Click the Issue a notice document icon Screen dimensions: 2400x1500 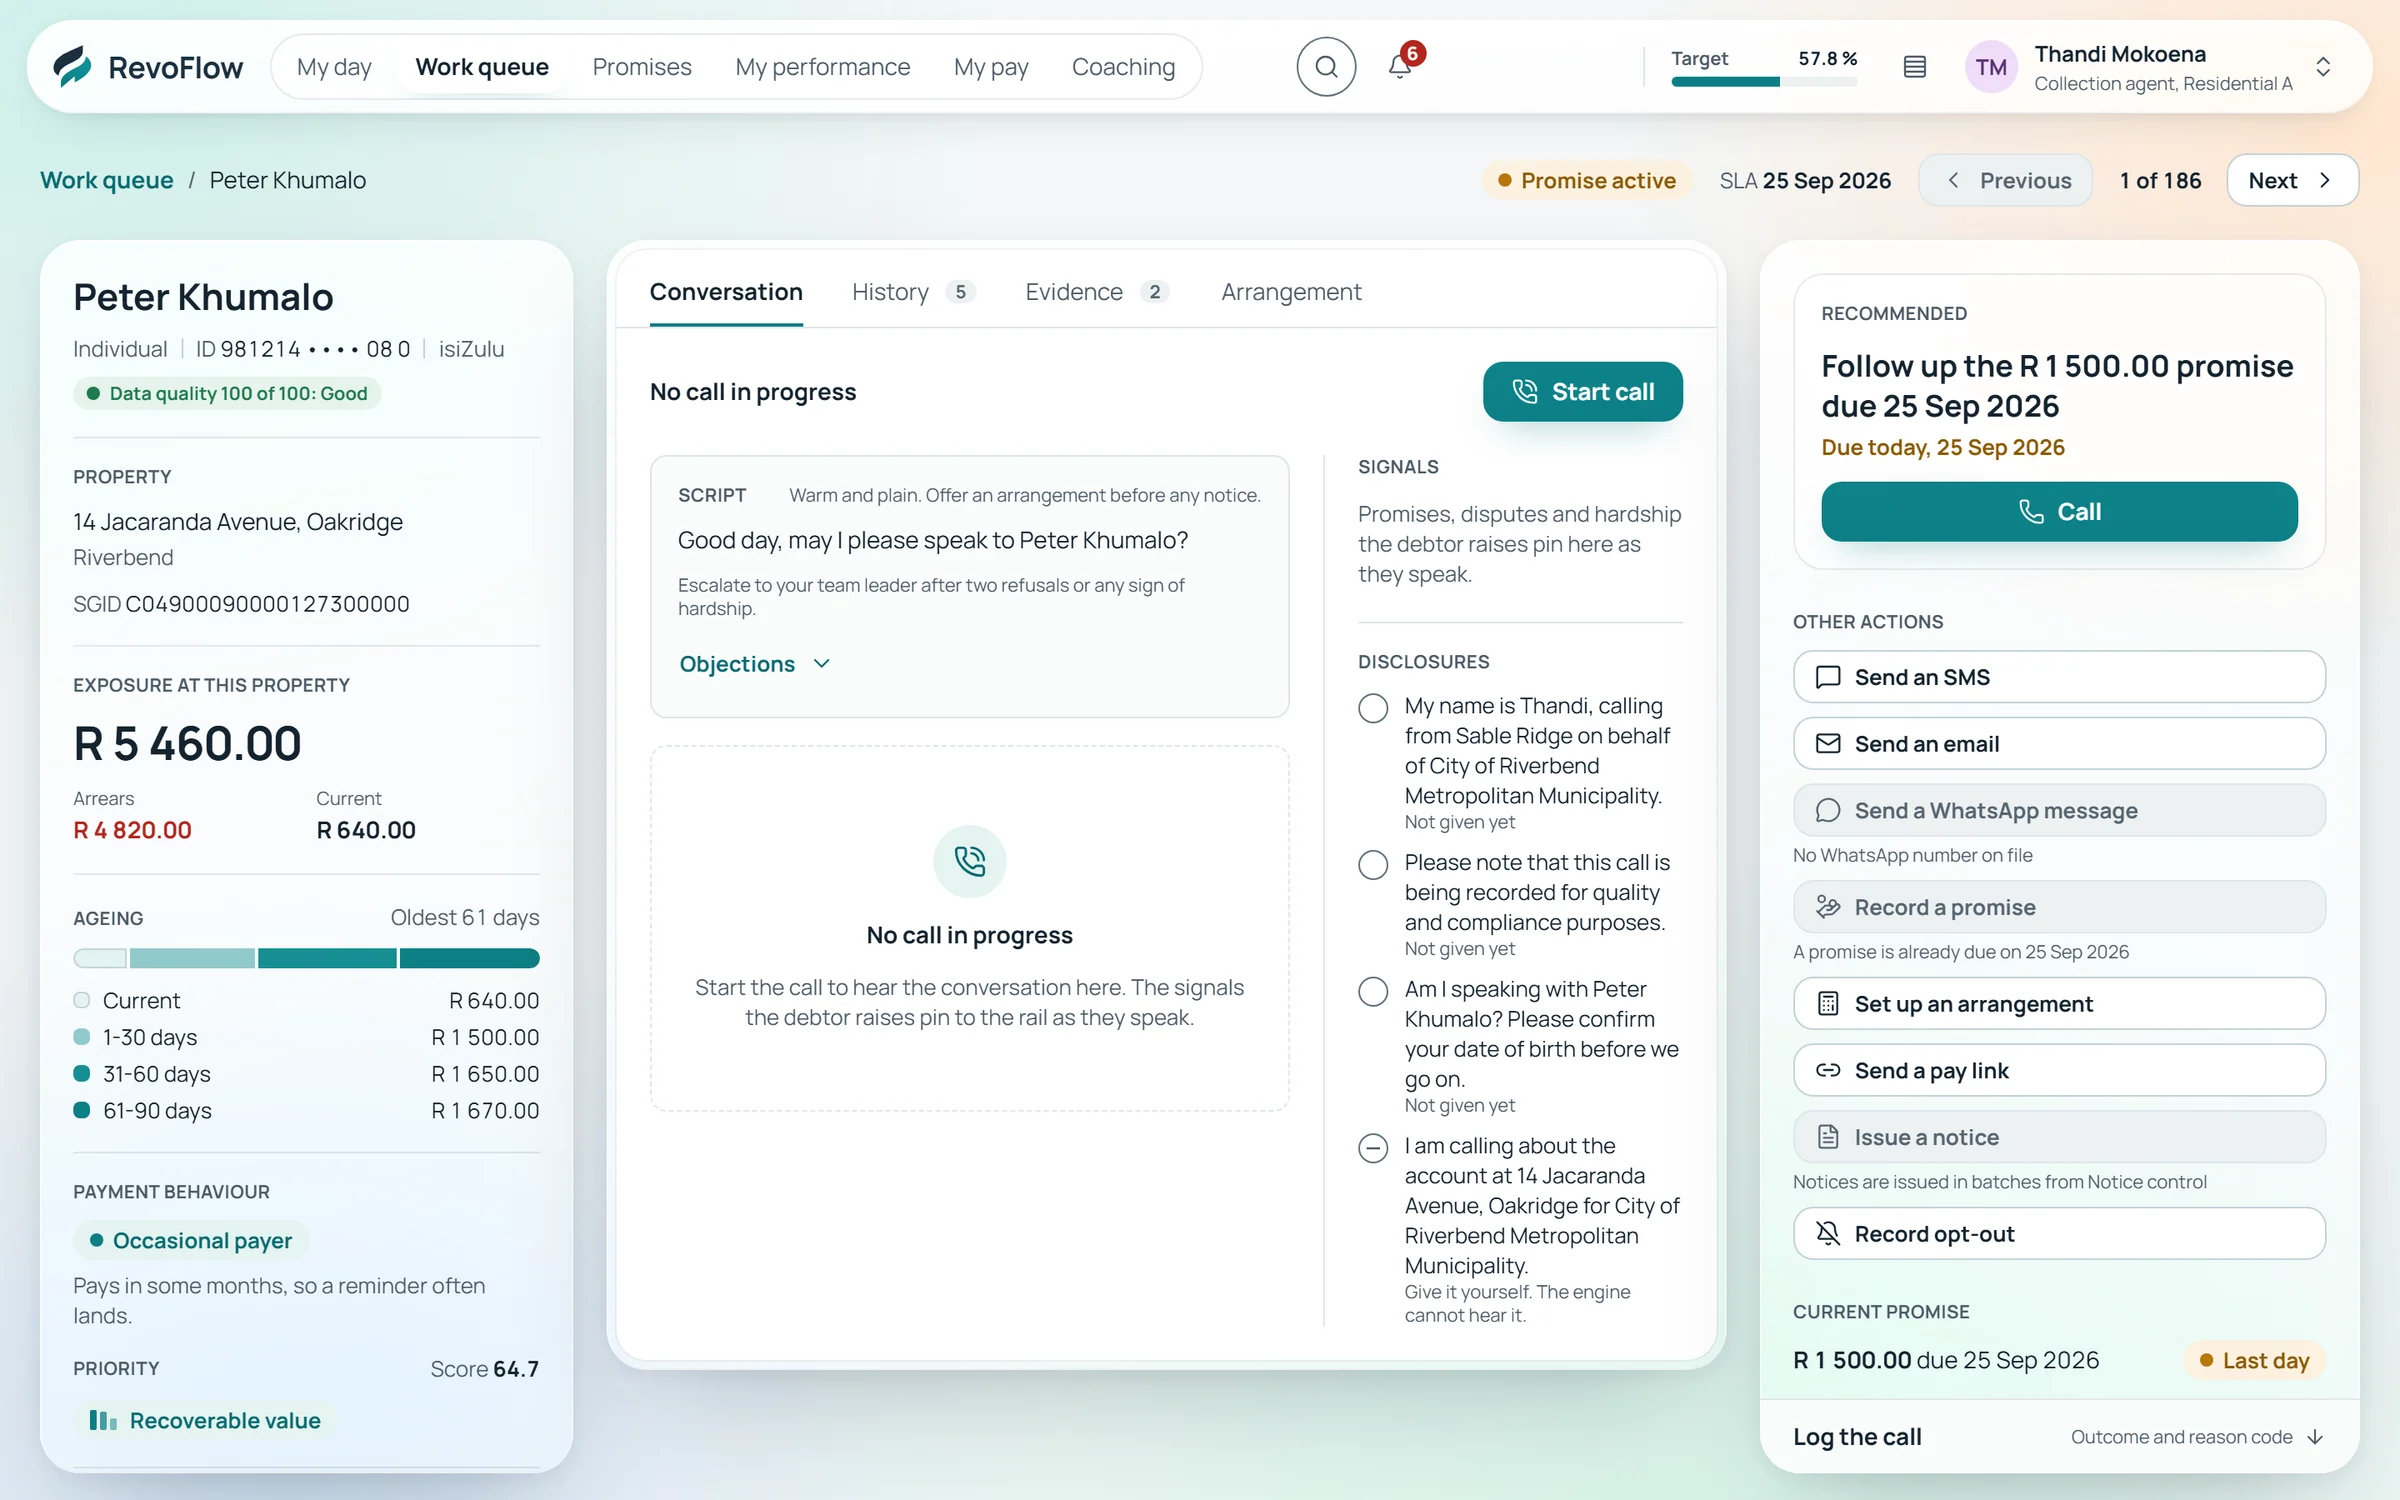tap(1828, 1137)
